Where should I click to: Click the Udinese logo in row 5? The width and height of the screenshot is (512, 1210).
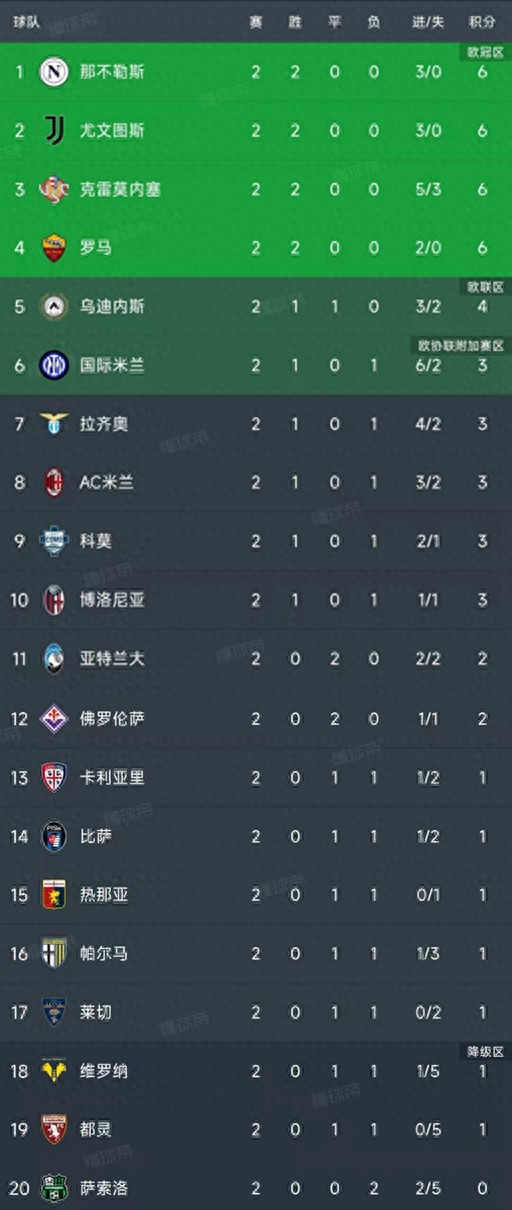pyautogui.click(x=54, y=307)
